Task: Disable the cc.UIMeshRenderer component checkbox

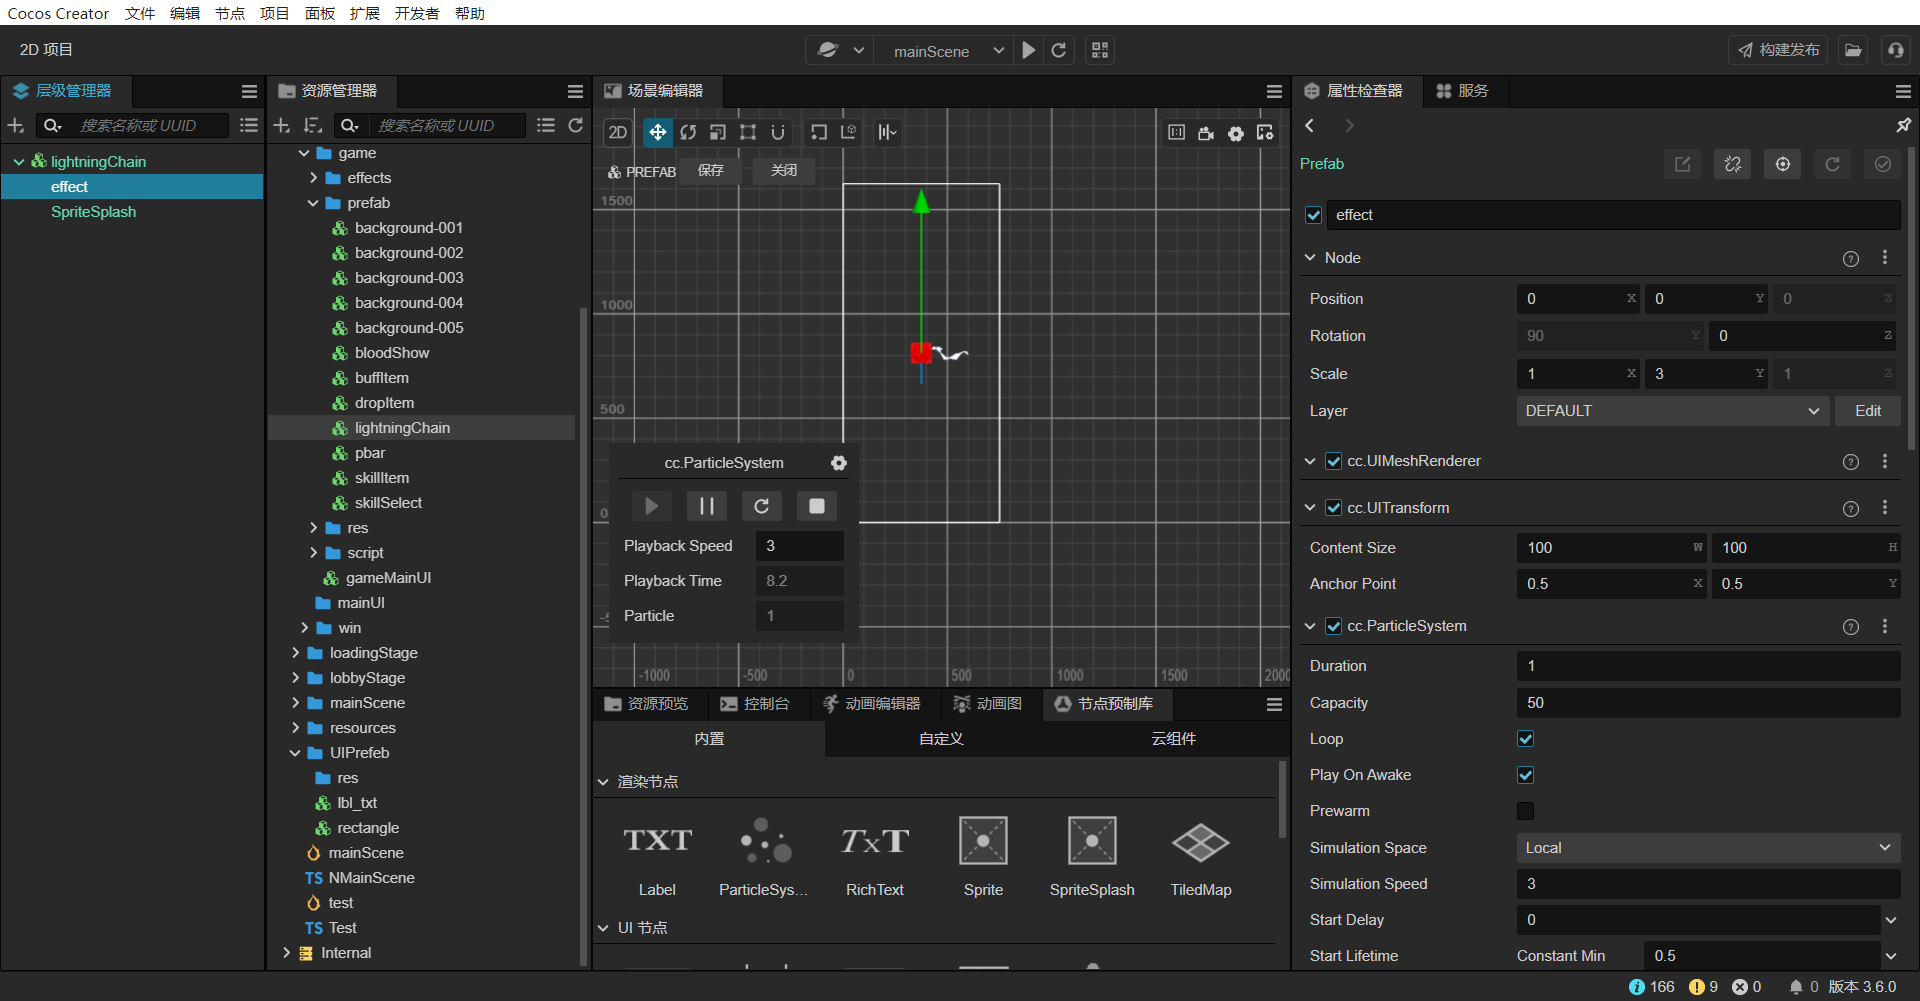Action: [1334, 461]
